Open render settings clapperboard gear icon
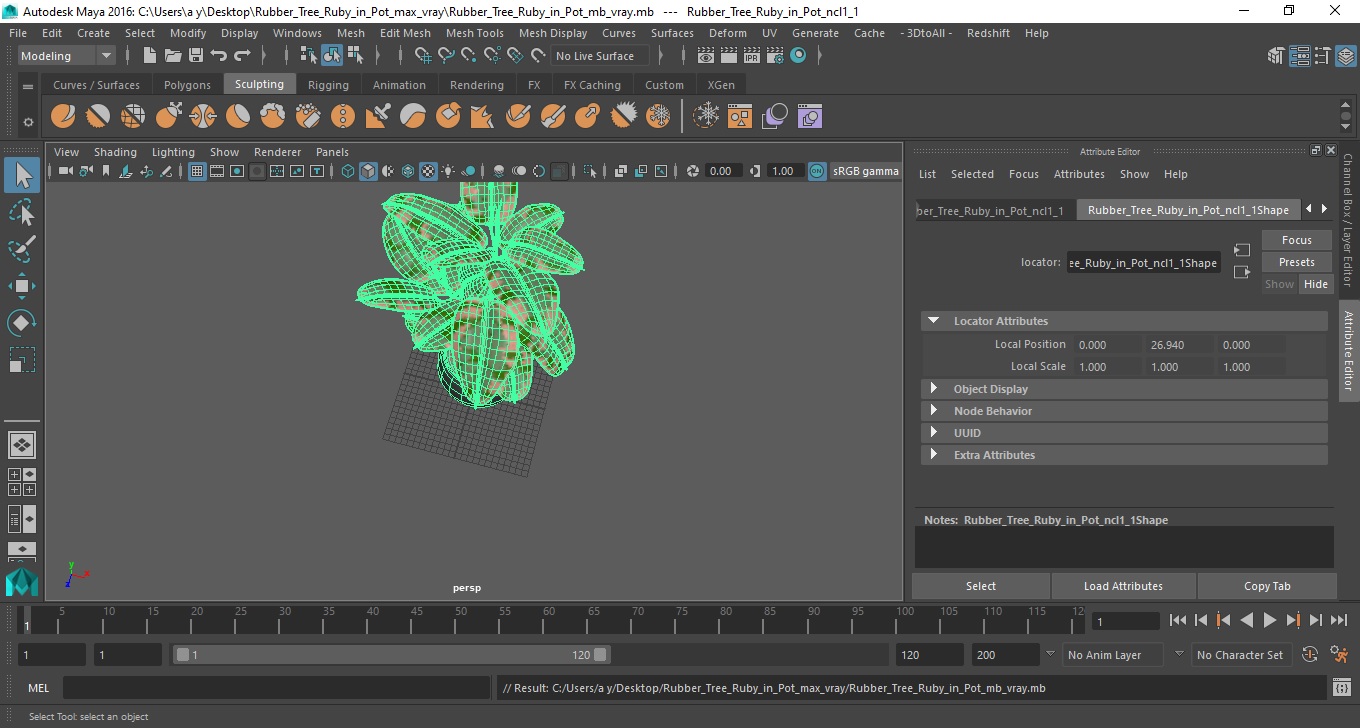 [x=775, y=56]
